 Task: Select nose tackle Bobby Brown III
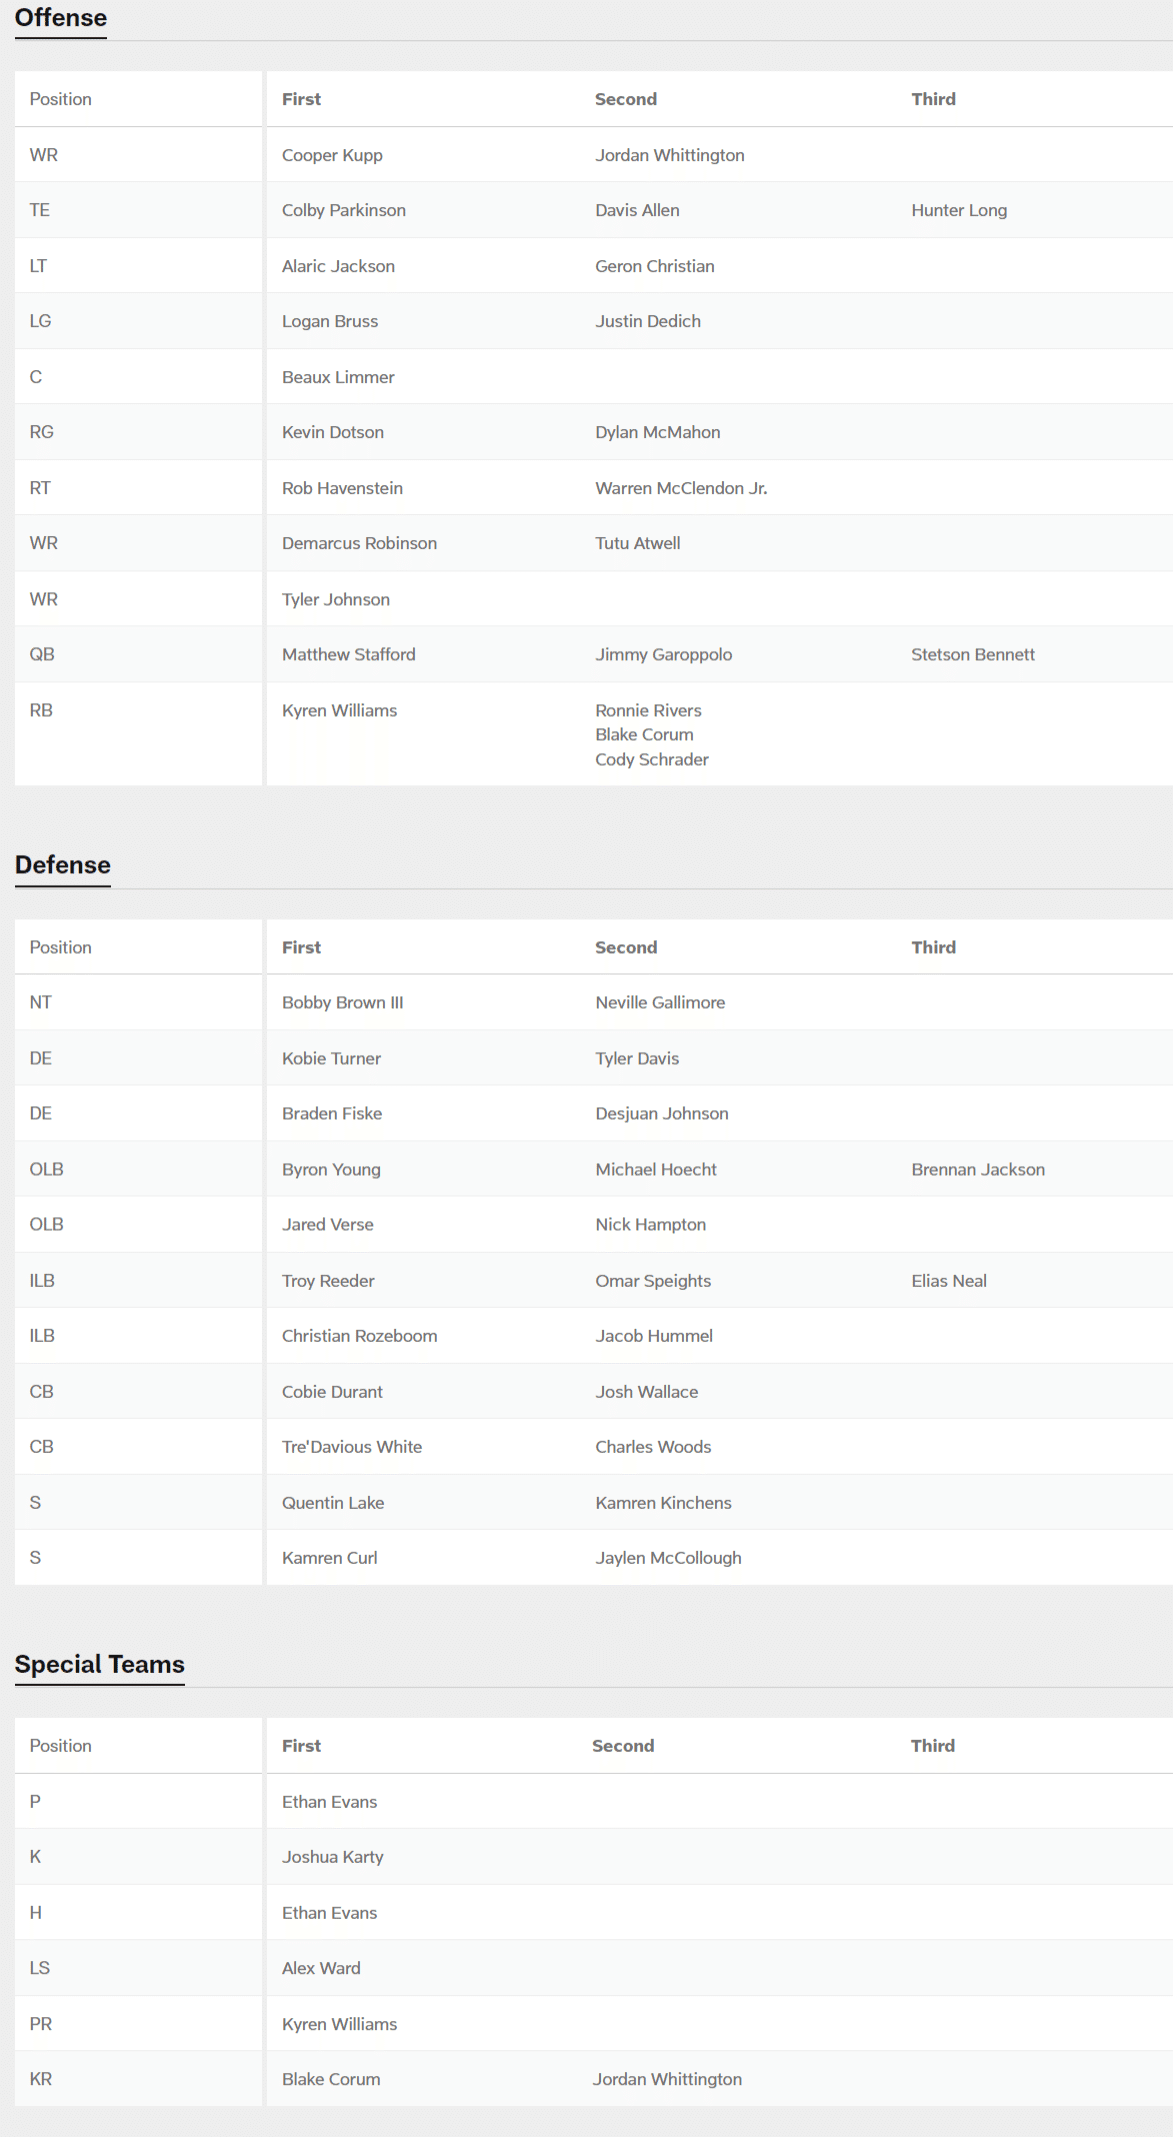342,1002
